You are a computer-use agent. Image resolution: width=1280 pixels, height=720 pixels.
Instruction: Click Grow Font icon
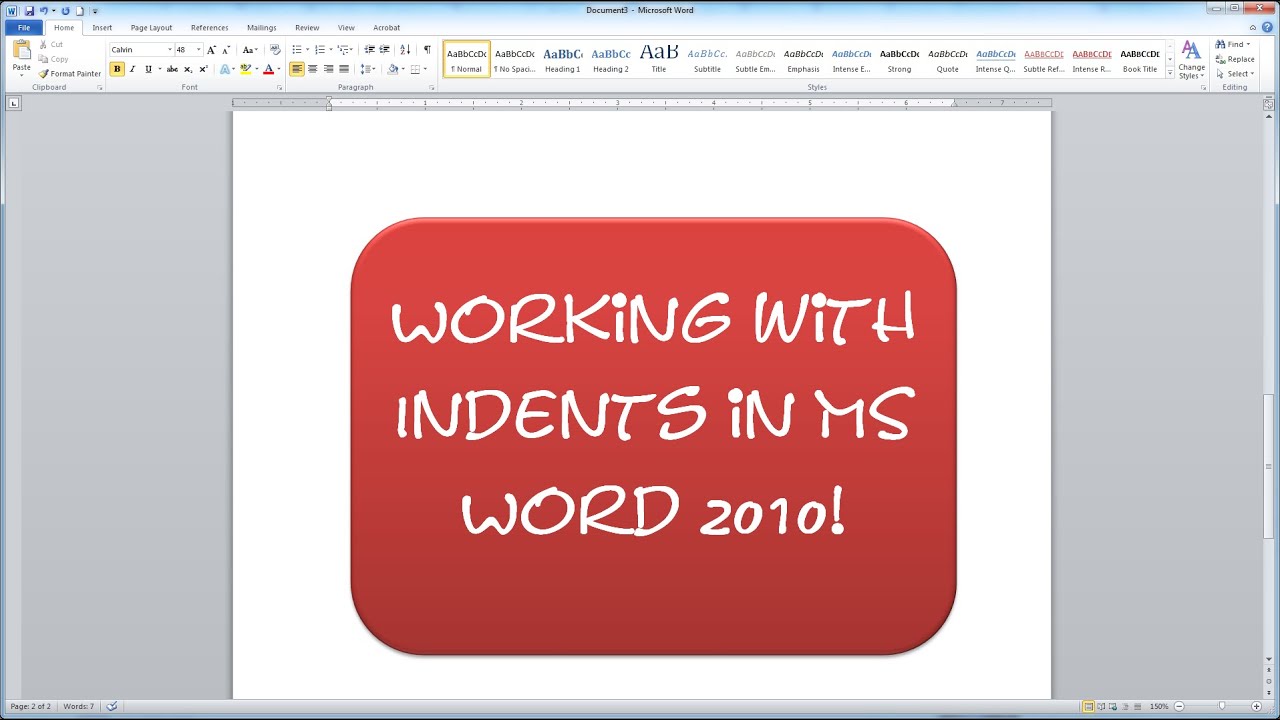pyautogui.click(x=211, y=49)
